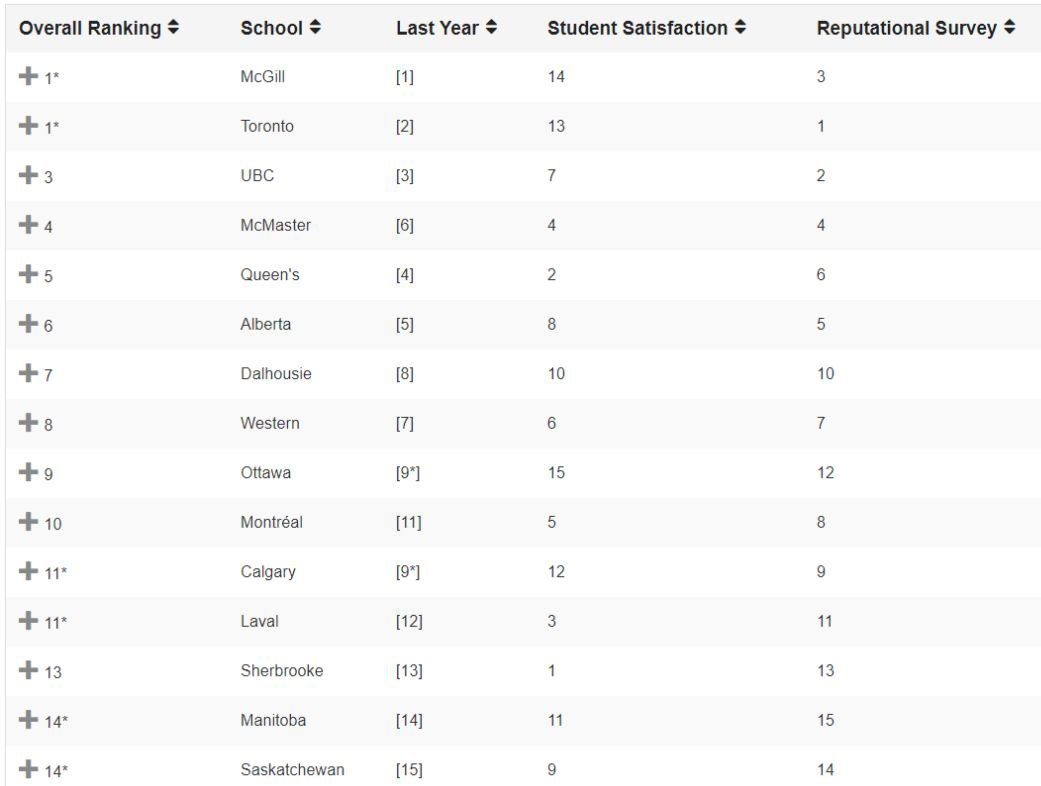Sort by Last Year column arrows
The image size is (1041, 786).
[491, 27]
